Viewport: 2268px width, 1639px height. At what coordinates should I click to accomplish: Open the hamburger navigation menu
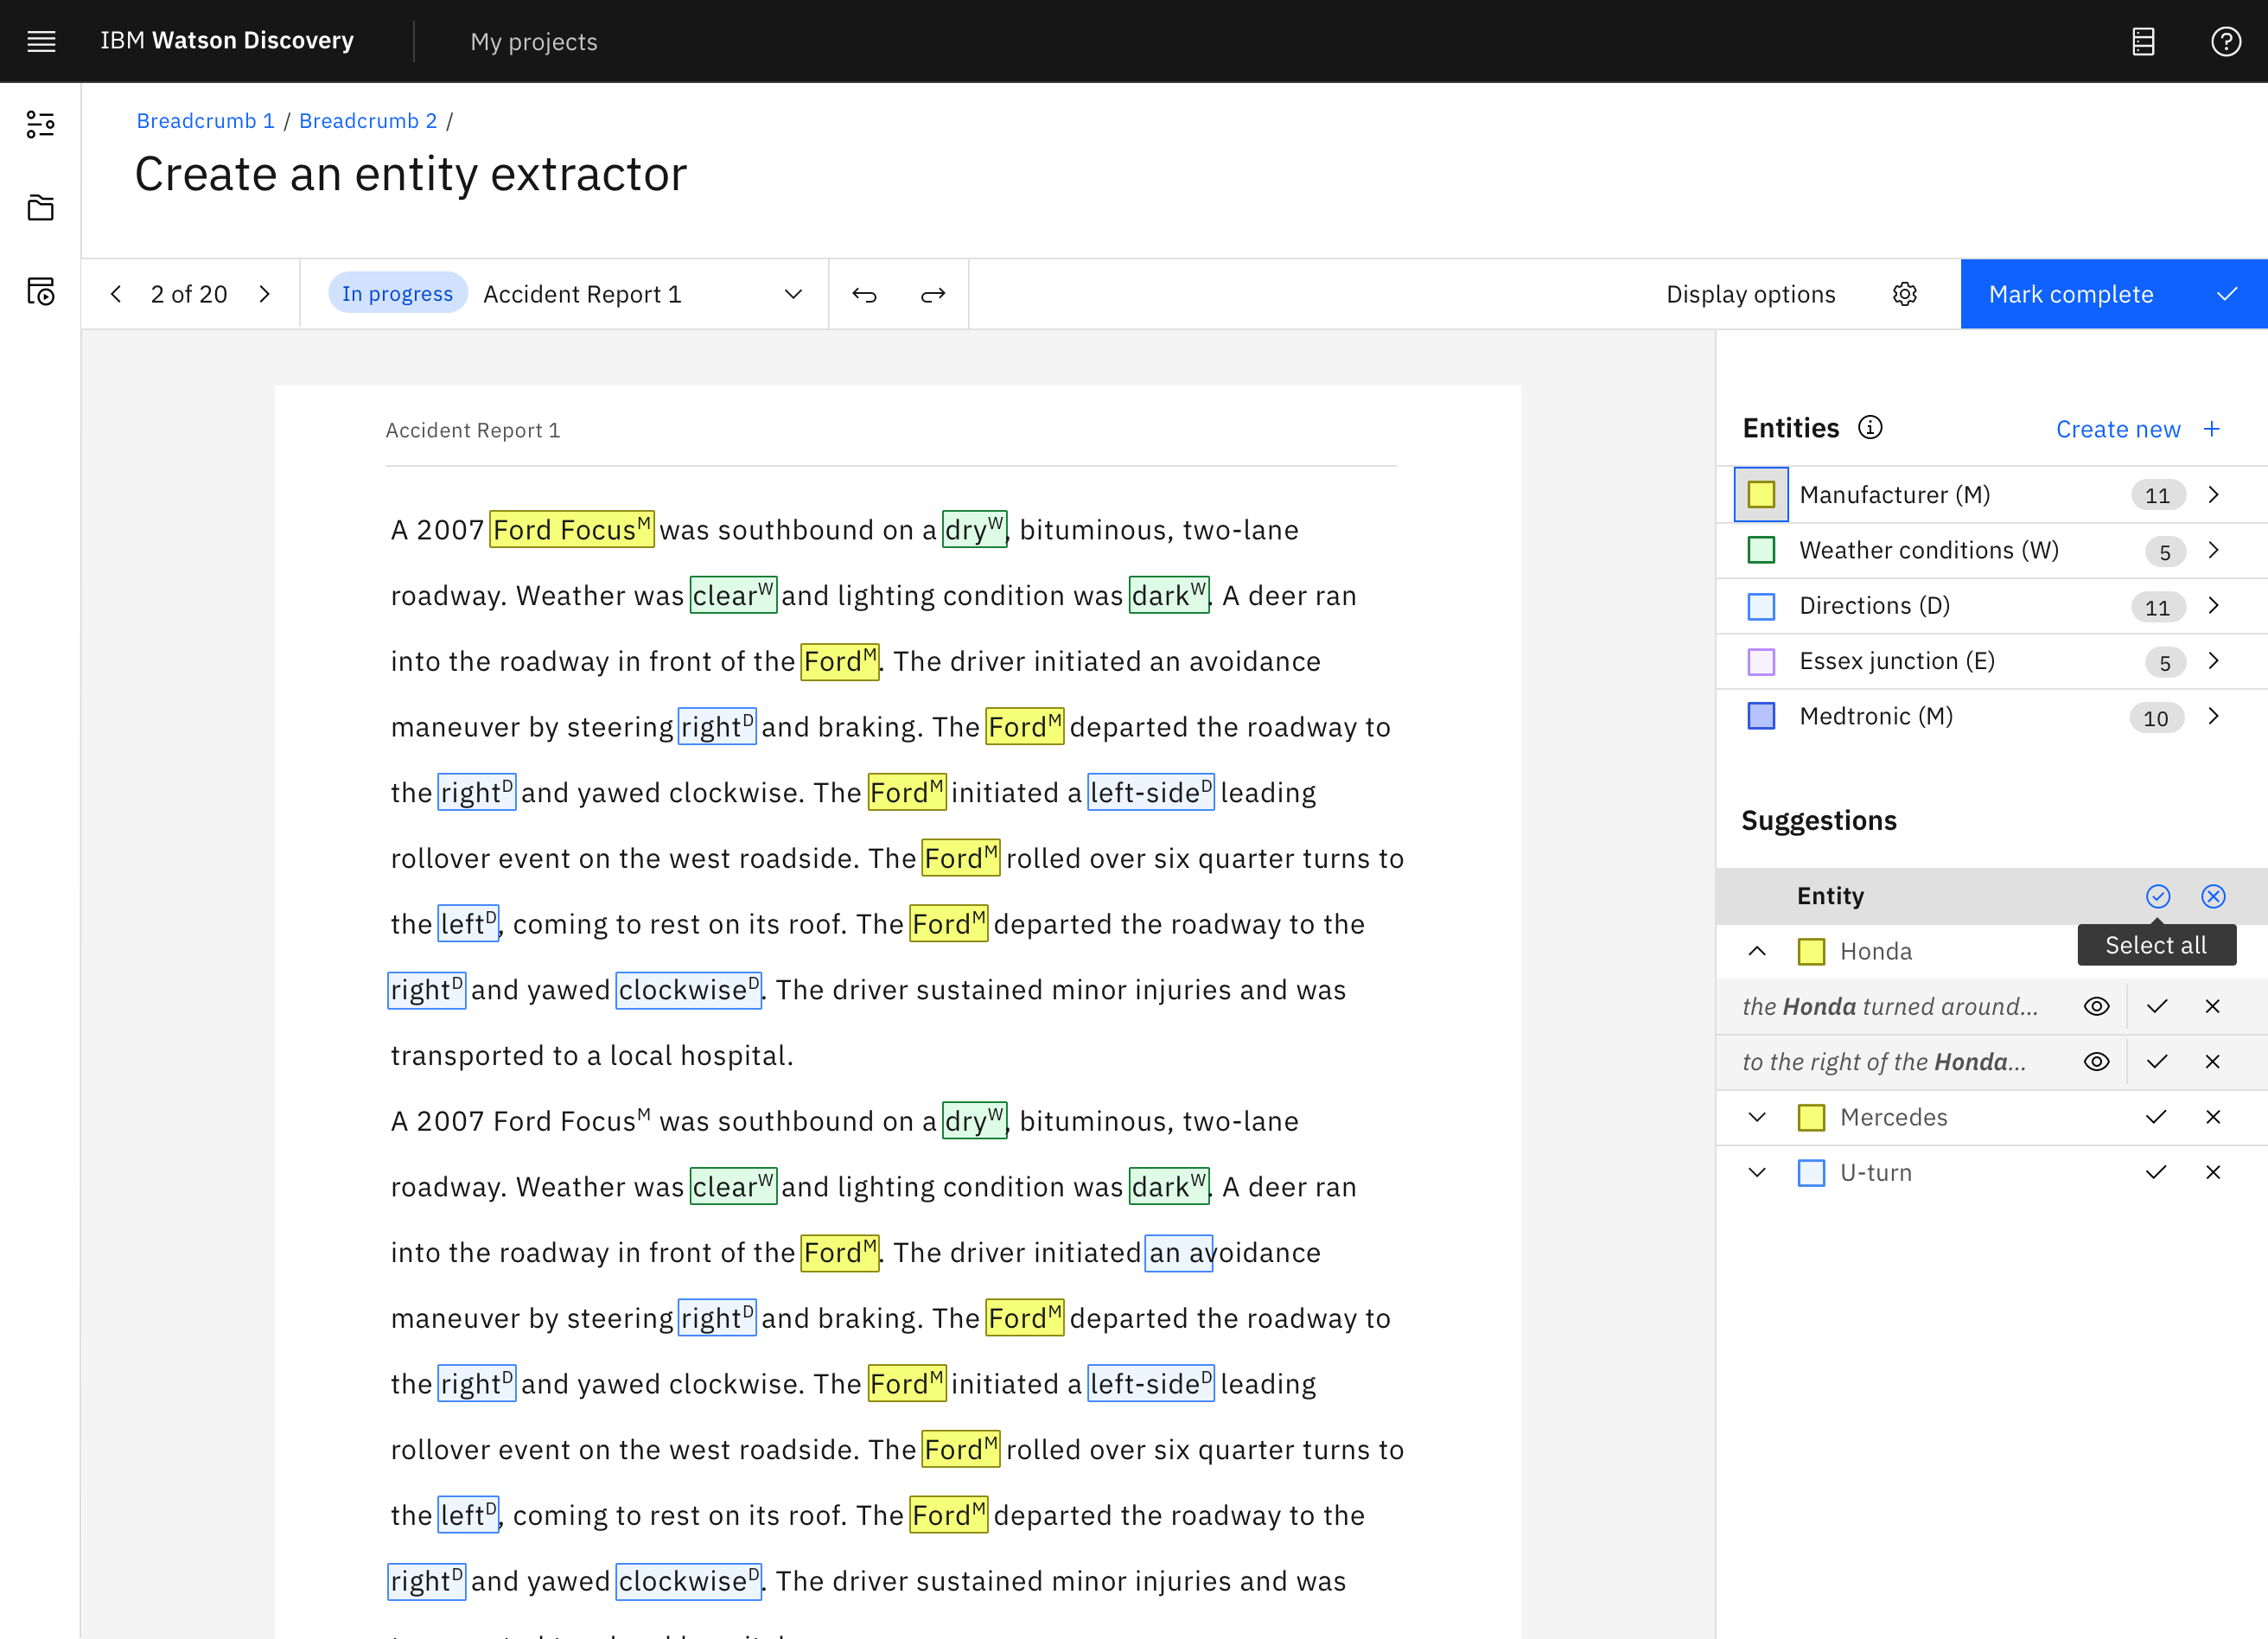(41, 41)
